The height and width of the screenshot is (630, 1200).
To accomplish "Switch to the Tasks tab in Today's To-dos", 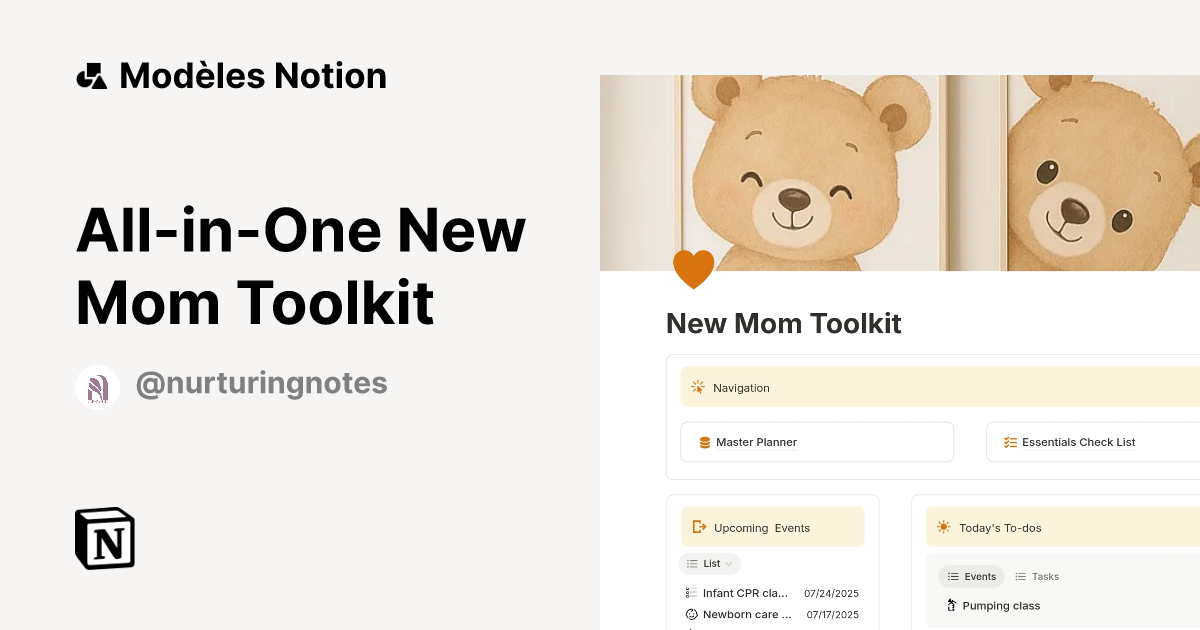I will [x=1037, y=576].
